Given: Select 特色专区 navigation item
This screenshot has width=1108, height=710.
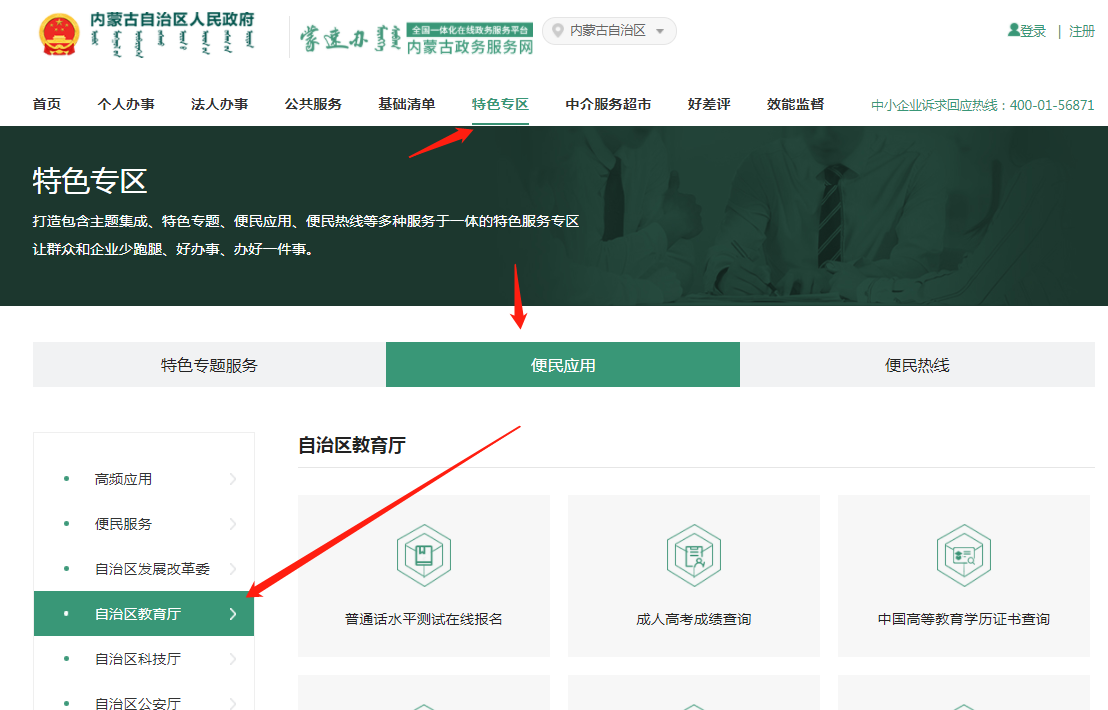Looking at the screenshot, I should 500,104.
